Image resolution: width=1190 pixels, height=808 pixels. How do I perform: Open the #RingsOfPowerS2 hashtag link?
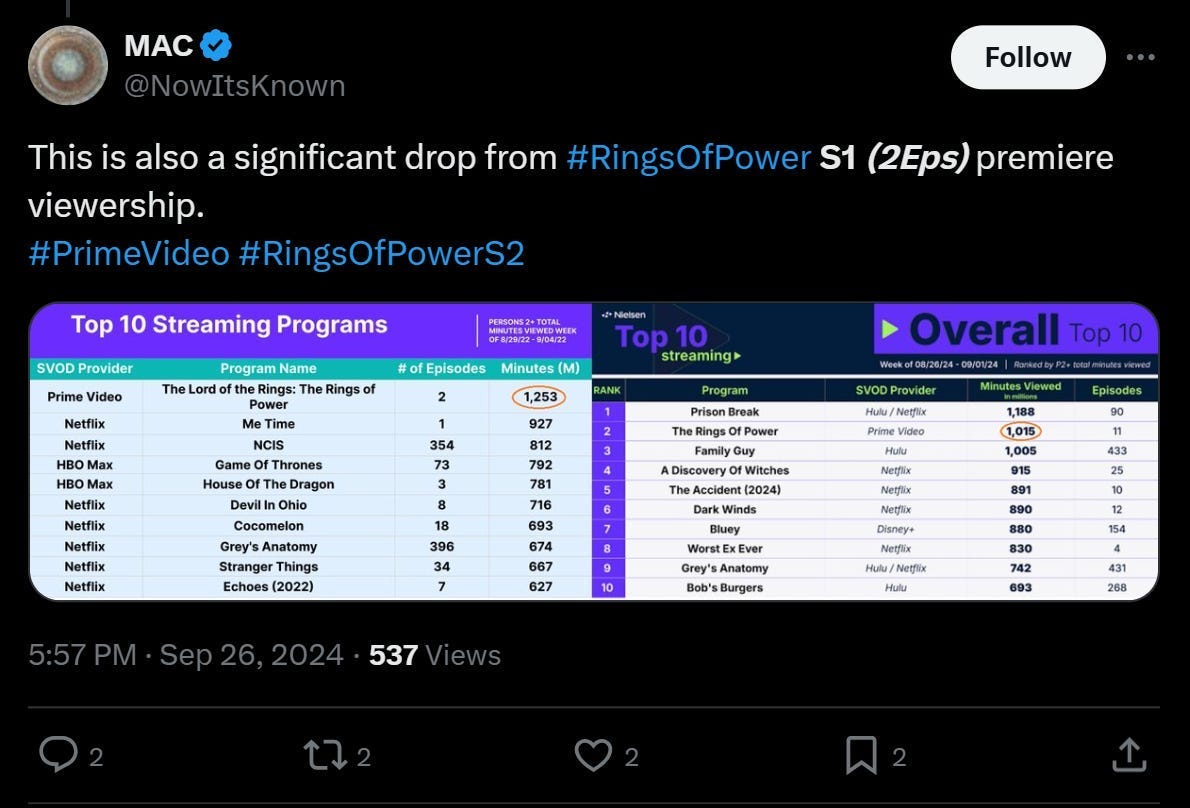(382, 253)
